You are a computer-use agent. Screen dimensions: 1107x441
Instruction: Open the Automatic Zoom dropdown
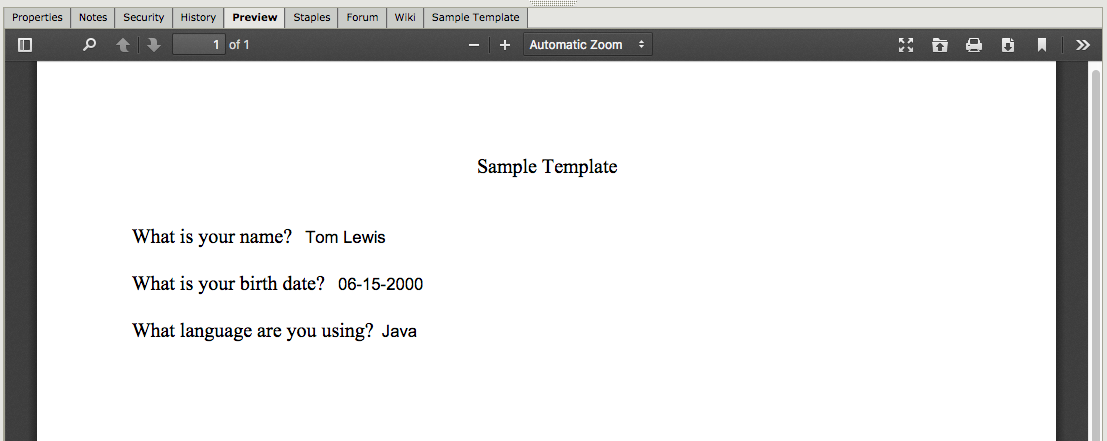588,45
